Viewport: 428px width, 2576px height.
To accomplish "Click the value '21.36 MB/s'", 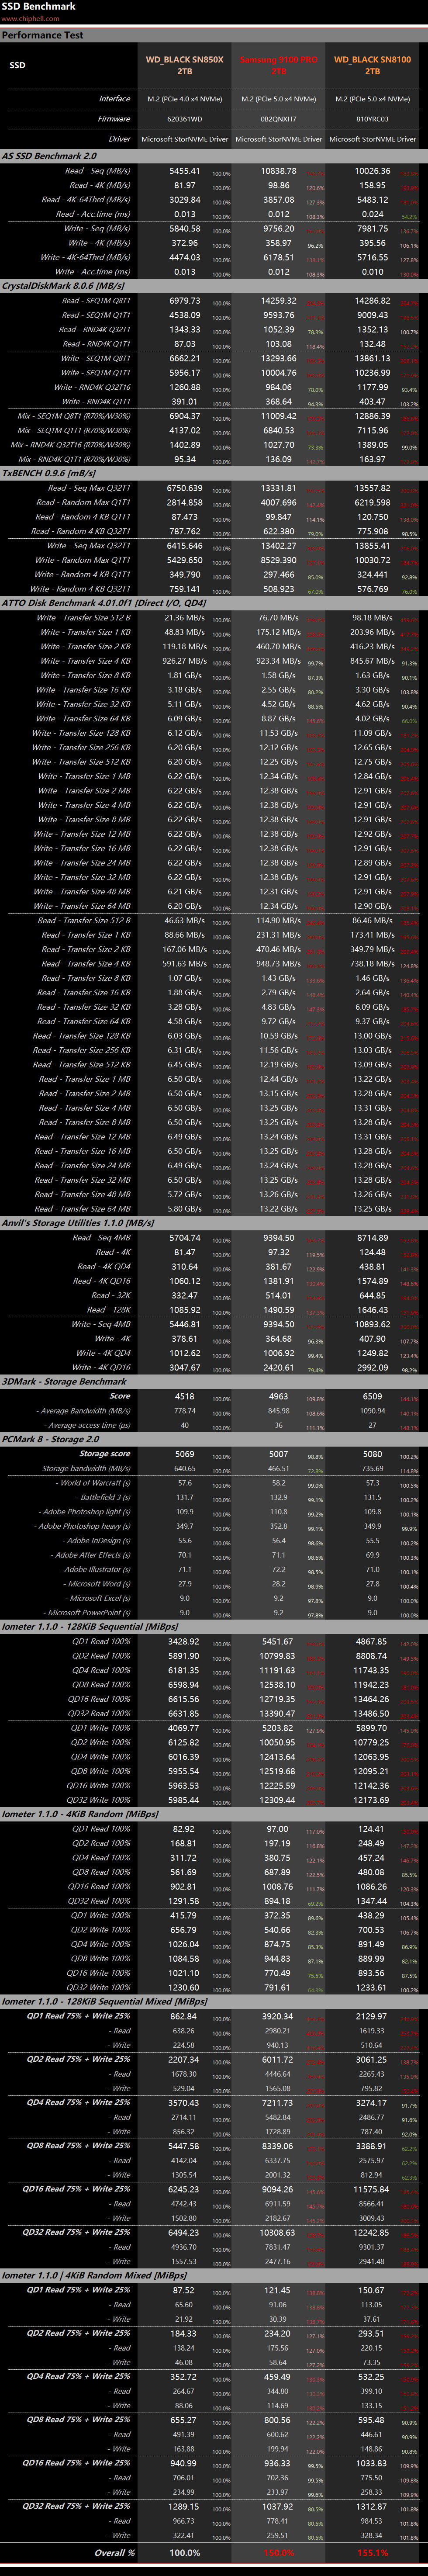I will click(x=185, y=617).
